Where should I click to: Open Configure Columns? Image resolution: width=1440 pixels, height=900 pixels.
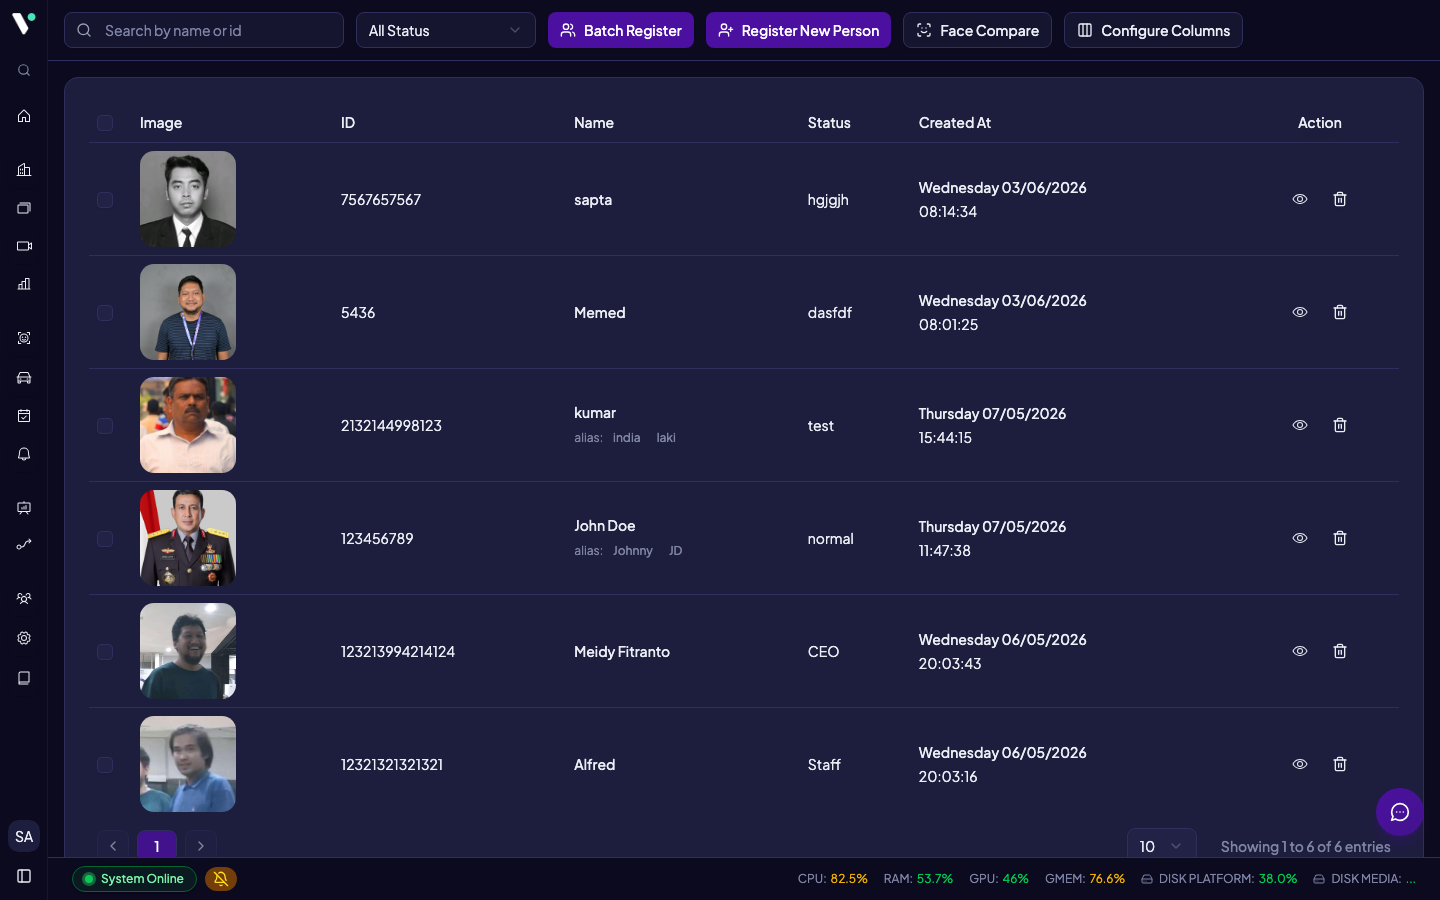(x=1153, y=30)
